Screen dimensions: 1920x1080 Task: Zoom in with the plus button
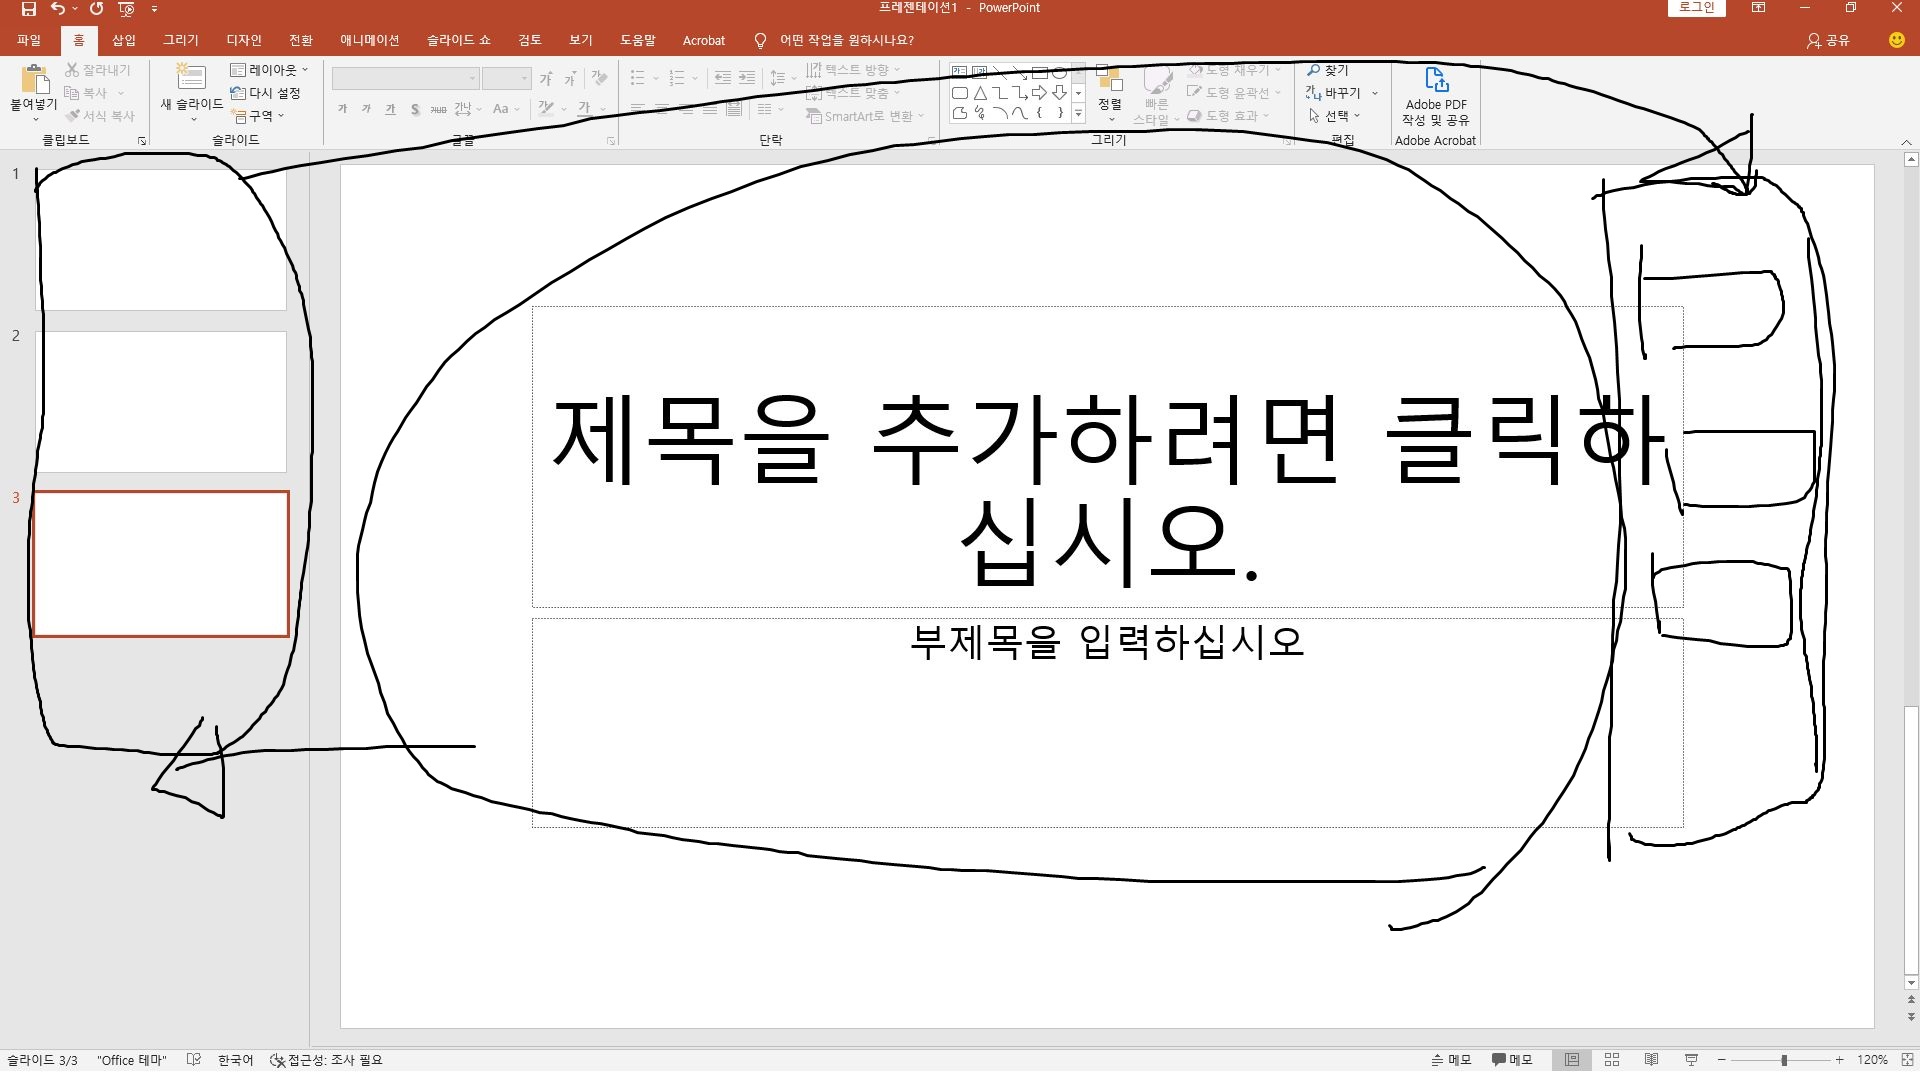[1839, 1060]
